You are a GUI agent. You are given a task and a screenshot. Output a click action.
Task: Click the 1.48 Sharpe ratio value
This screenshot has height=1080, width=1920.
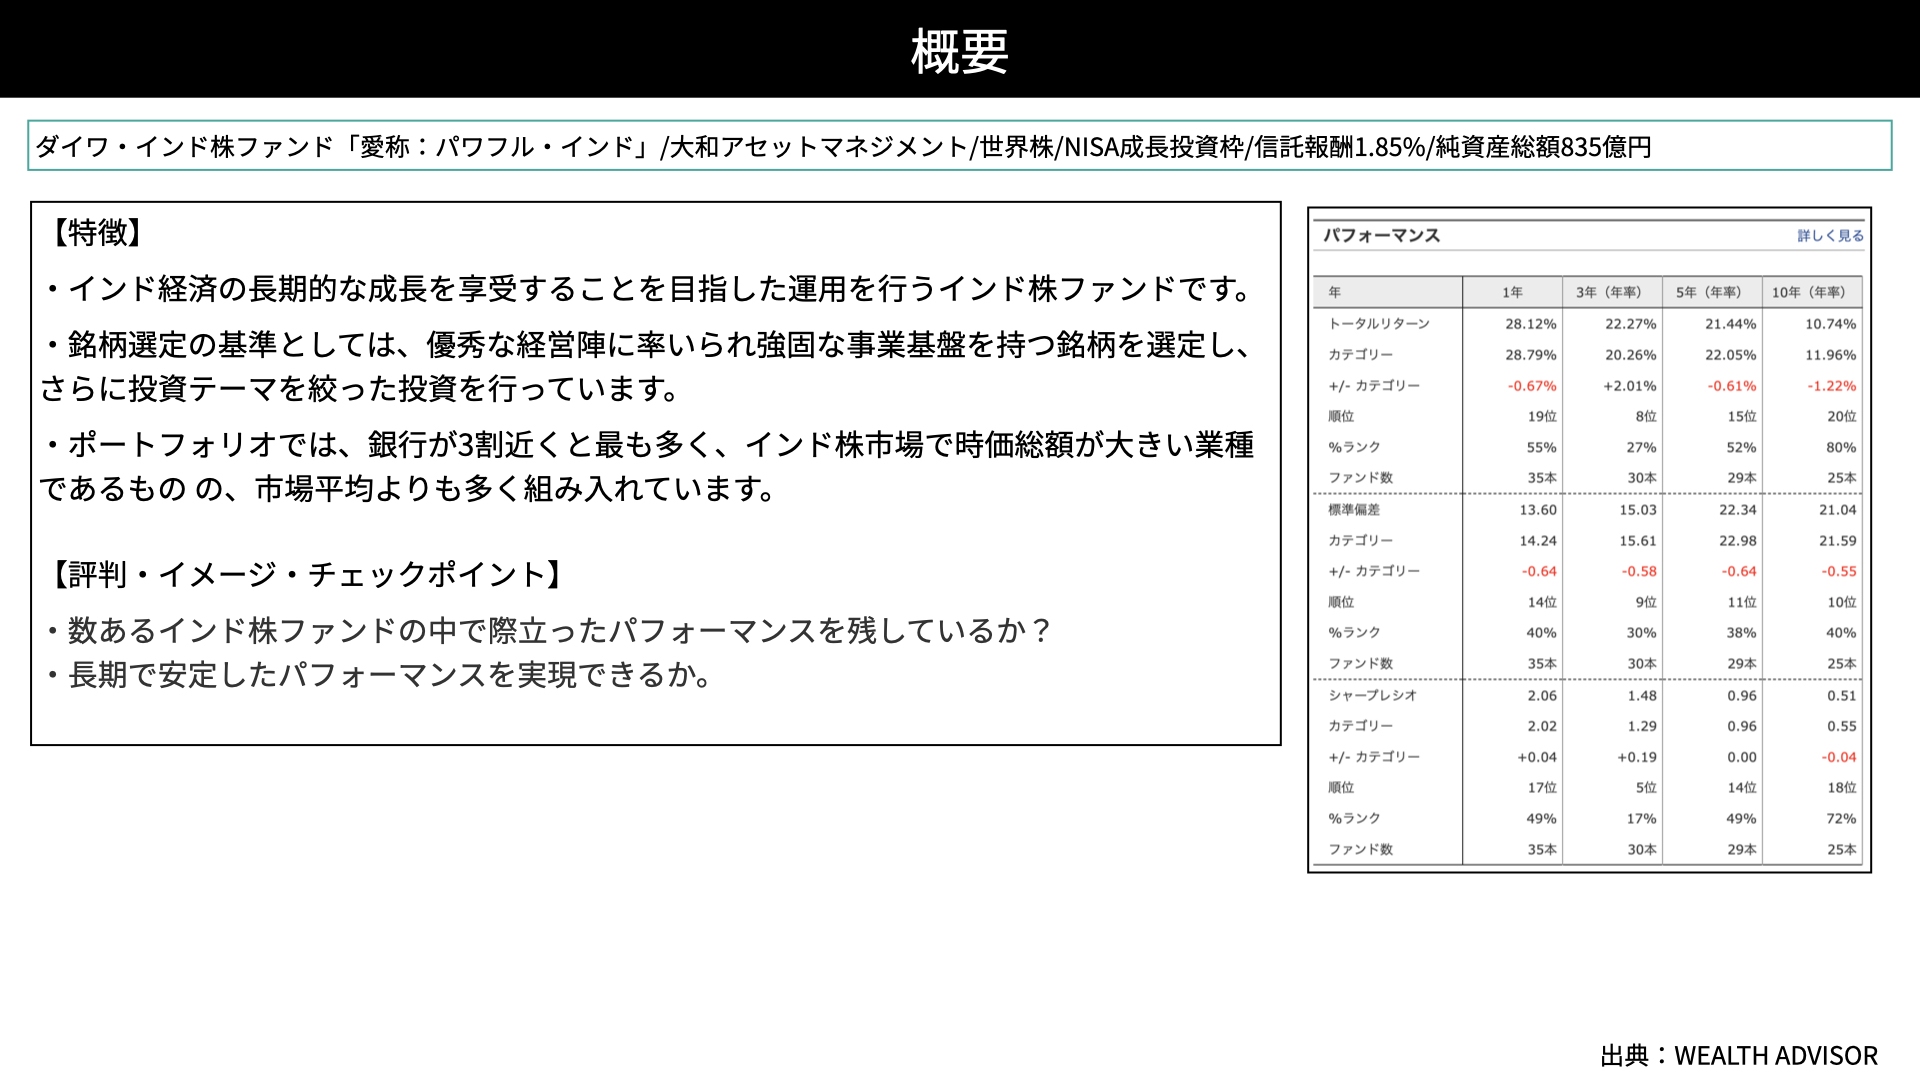[1643, 696]
